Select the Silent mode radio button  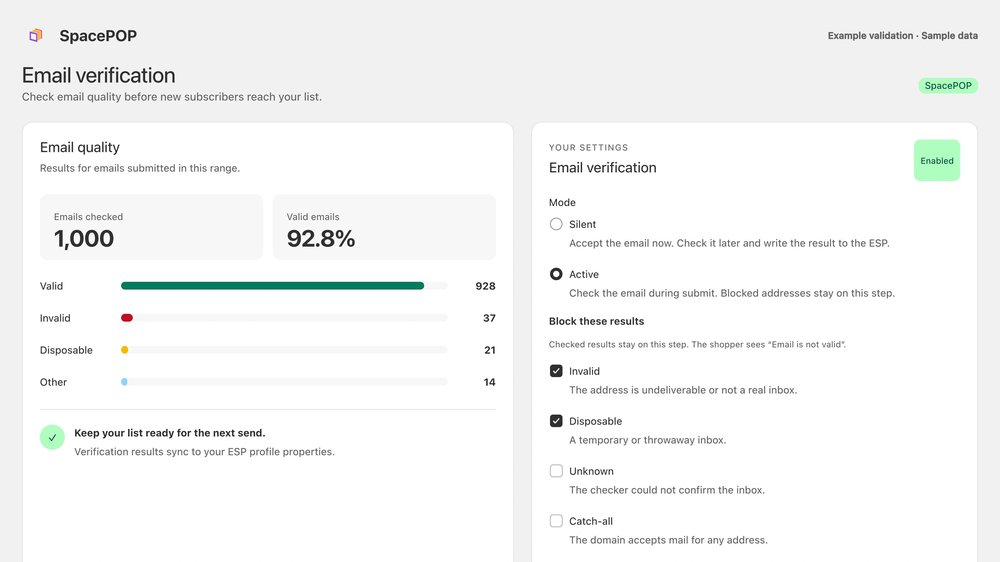tap(556, 224)
